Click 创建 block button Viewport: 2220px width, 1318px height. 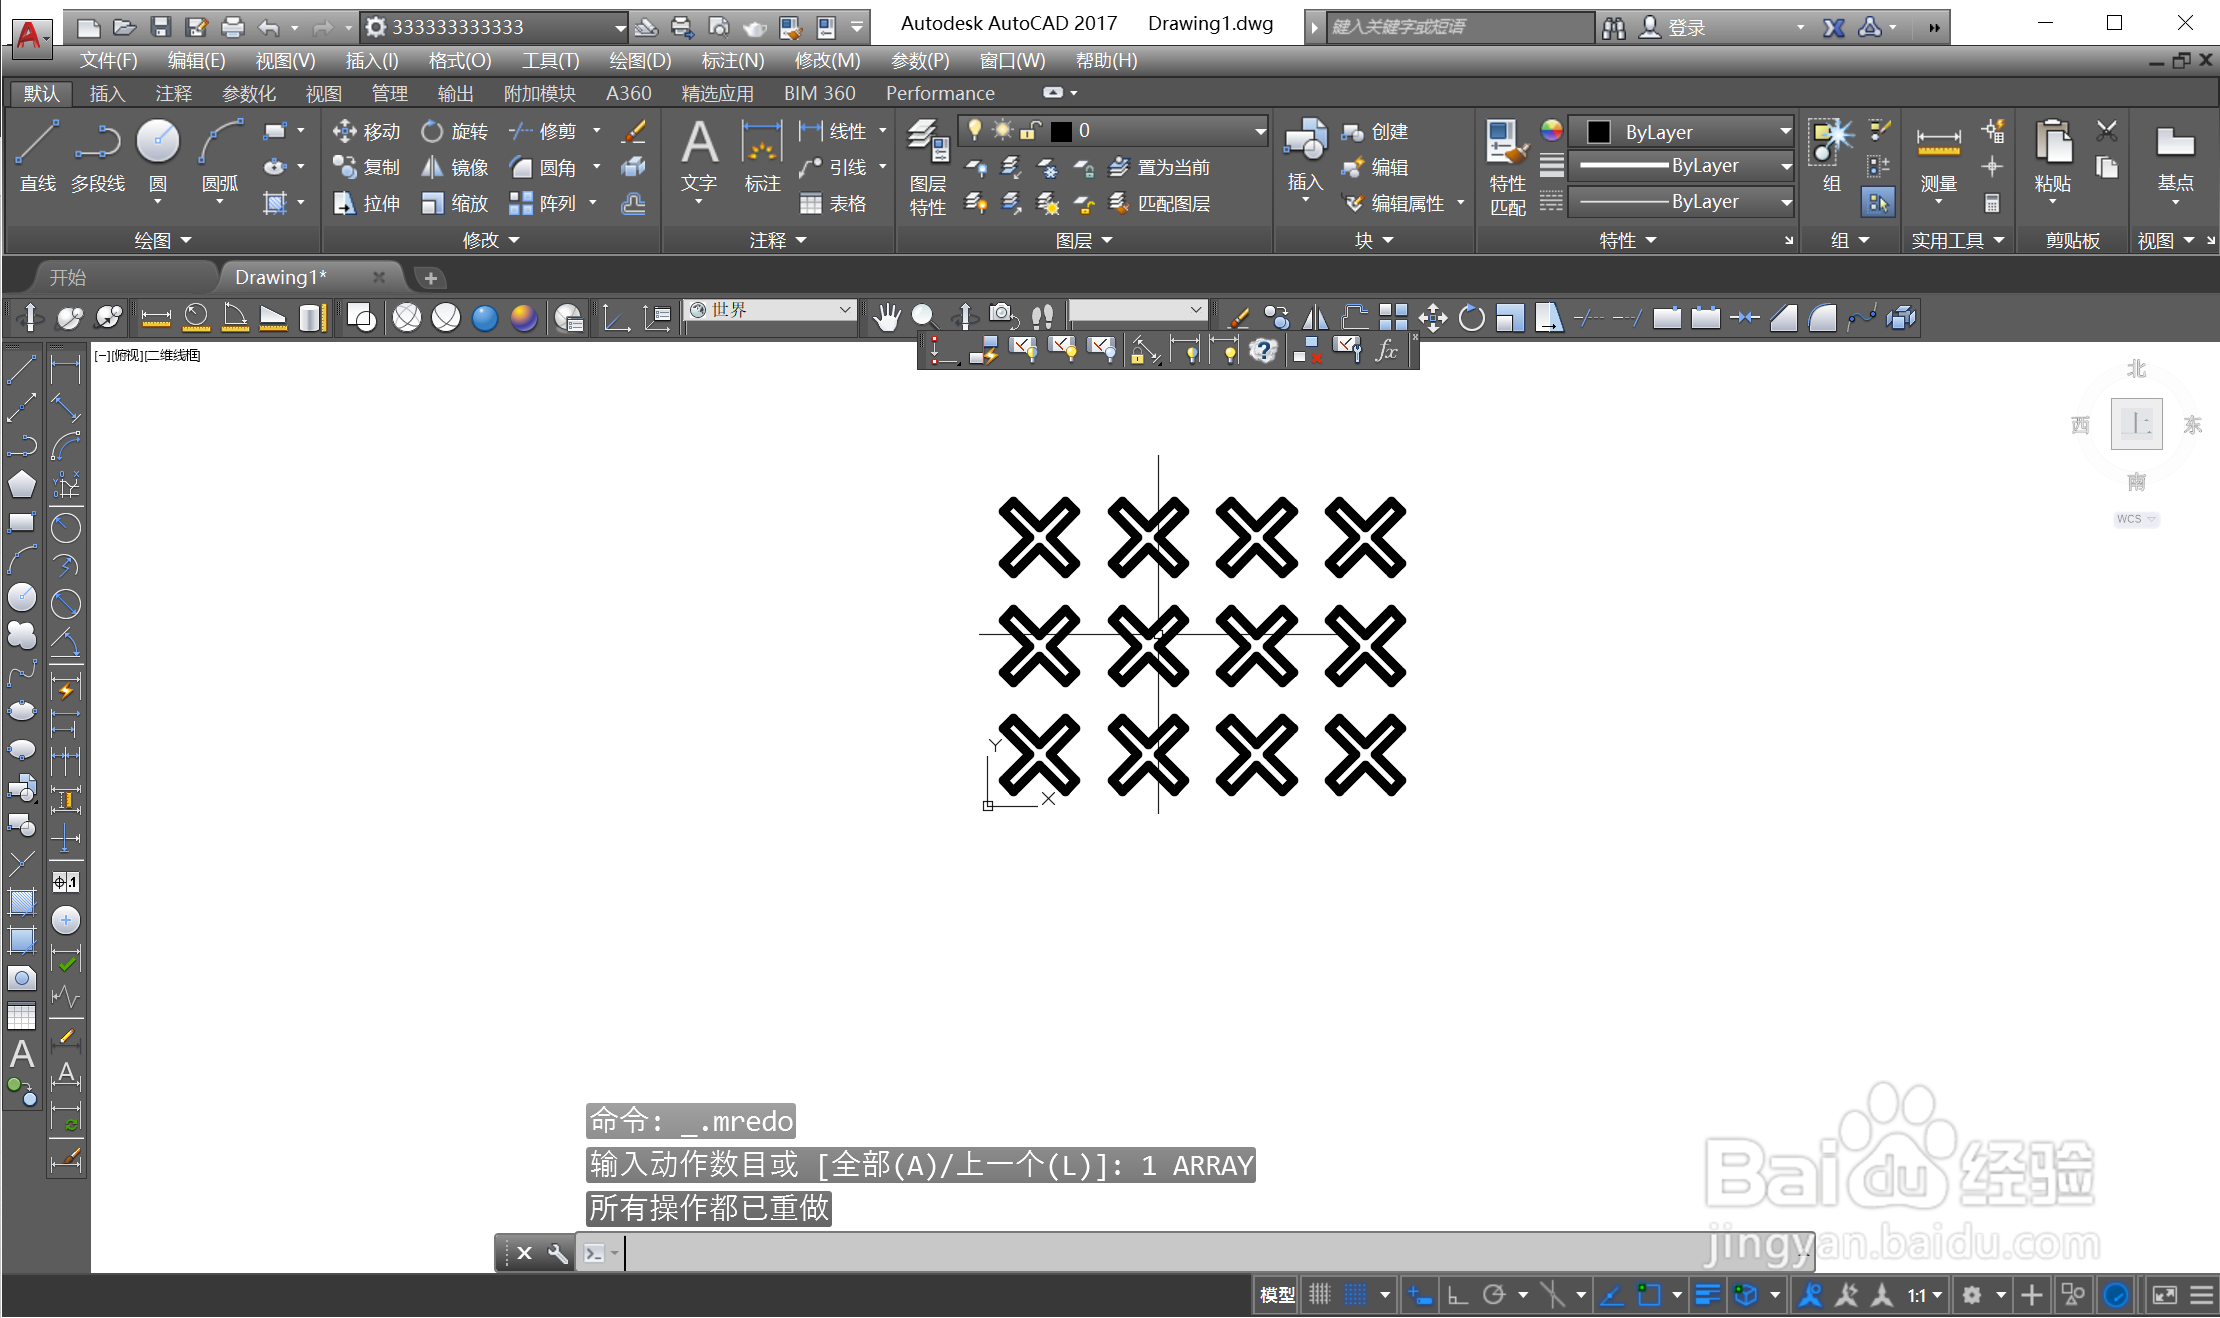pyautogui.click(x=1375, y=131)
